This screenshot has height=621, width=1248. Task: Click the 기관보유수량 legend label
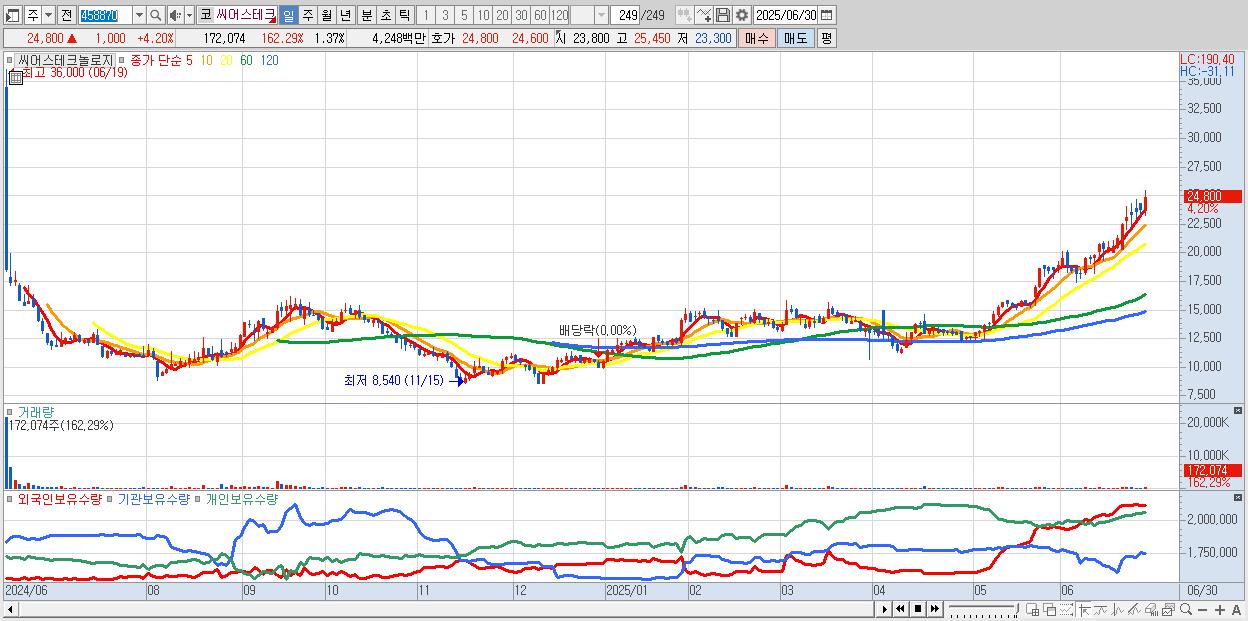point(152,498)
